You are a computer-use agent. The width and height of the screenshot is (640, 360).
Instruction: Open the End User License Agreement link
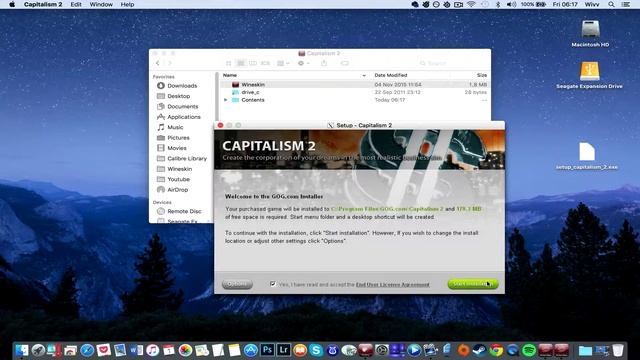click(393, 284)
